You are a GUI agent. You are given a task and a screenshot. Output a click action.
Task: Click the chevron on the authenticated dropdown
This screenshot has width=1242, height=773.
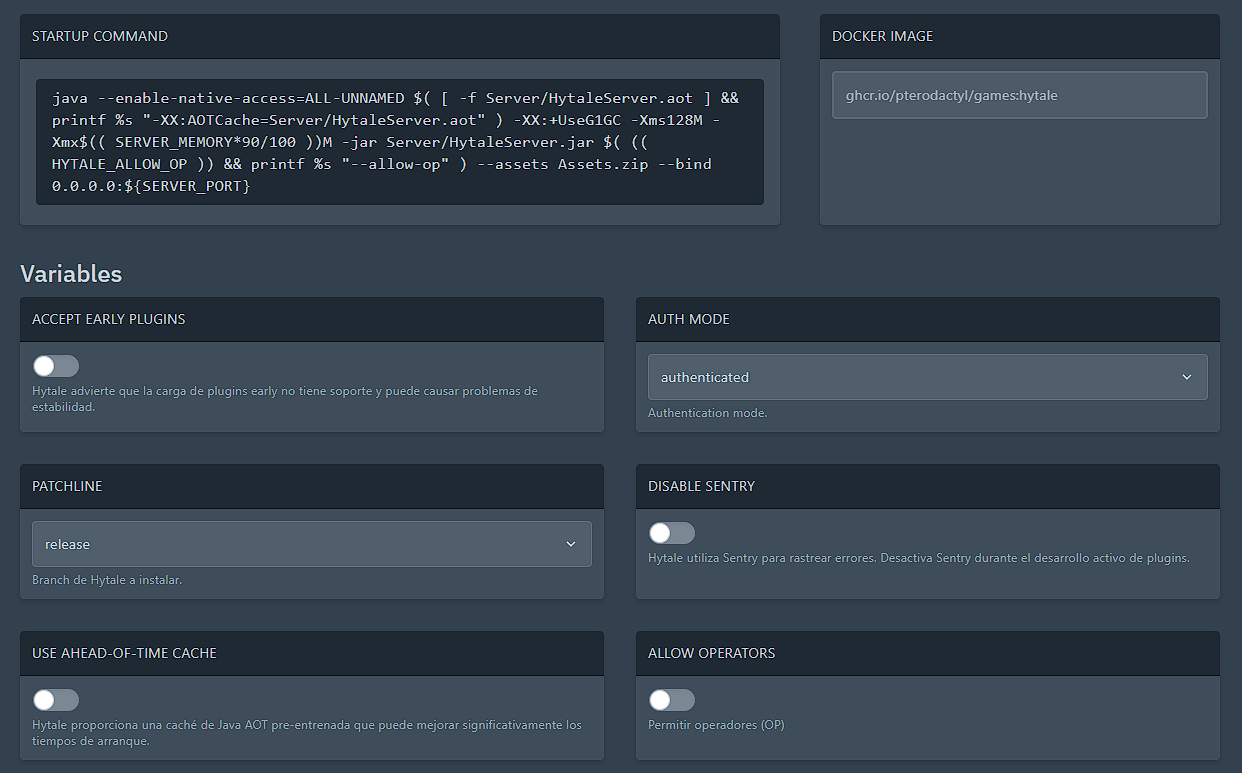click(1186, 377)
